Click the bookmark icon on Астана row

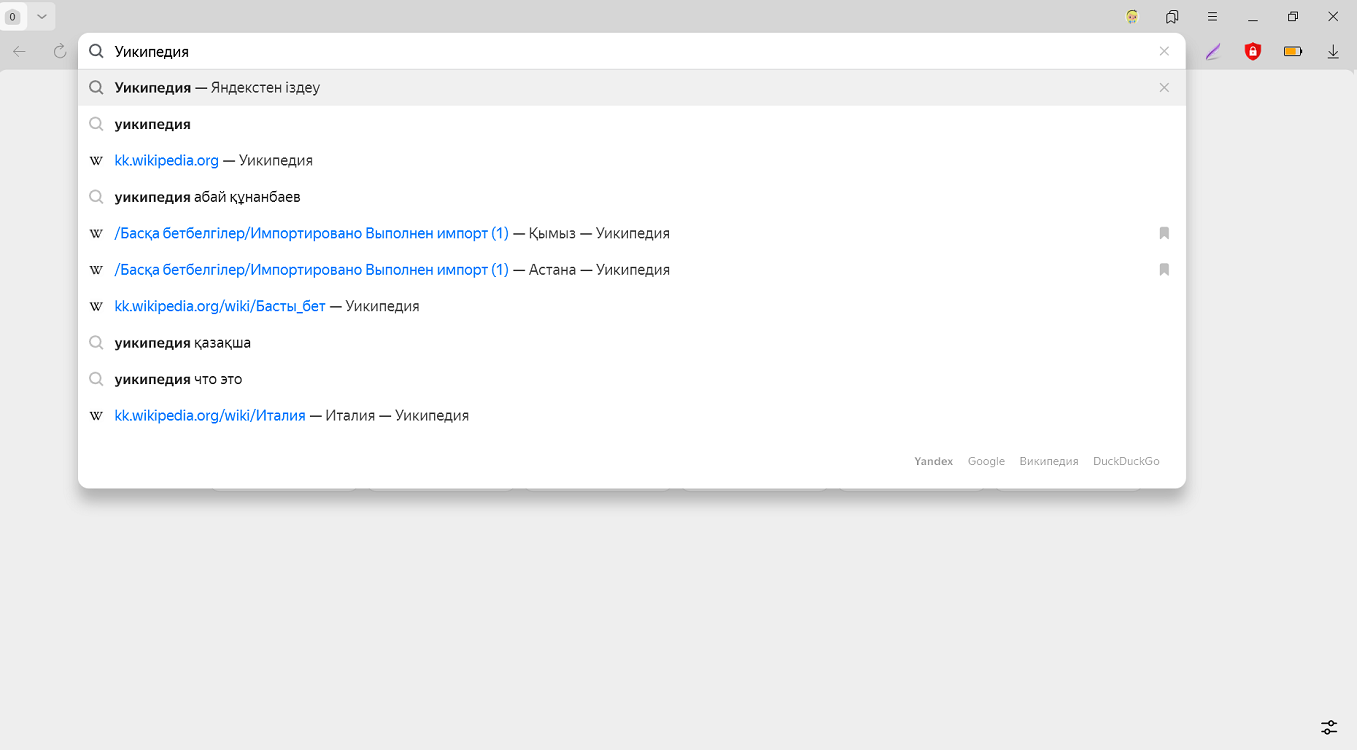[1164, 270]
